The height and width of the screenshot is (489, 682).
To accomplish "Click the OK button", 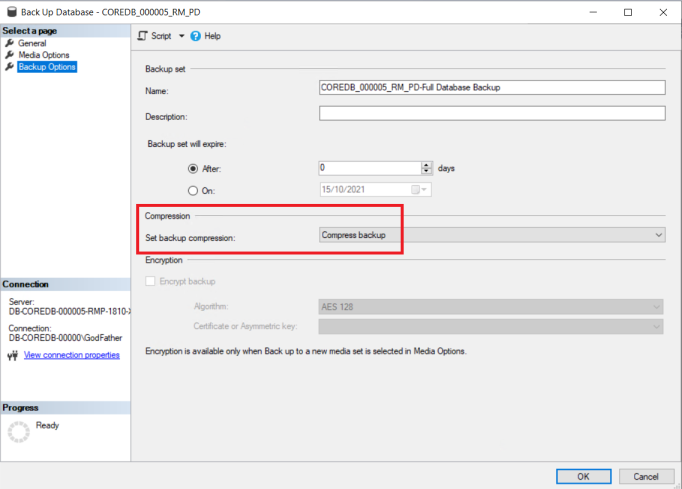I will [x=583, y=476].
